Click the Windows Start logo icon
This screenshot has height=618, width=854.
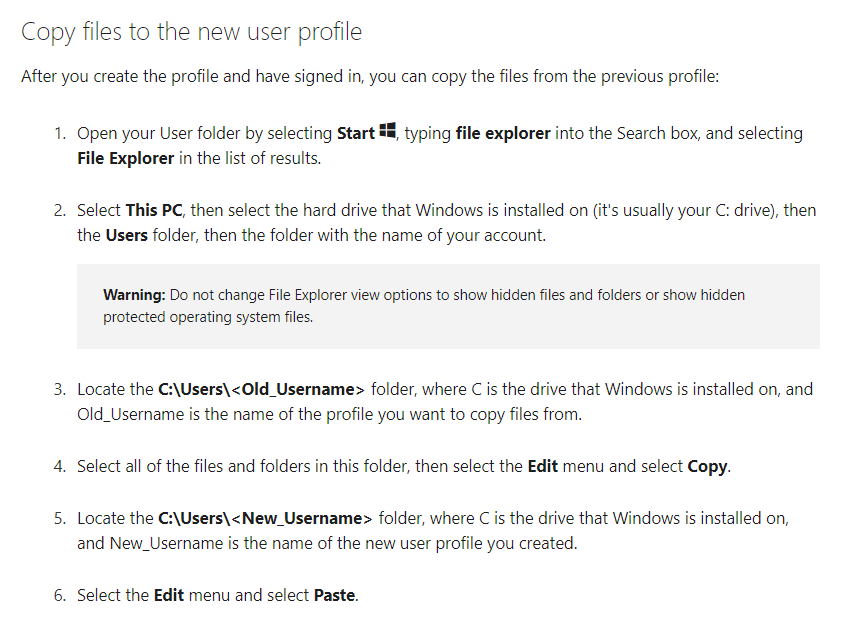[388, 131]
